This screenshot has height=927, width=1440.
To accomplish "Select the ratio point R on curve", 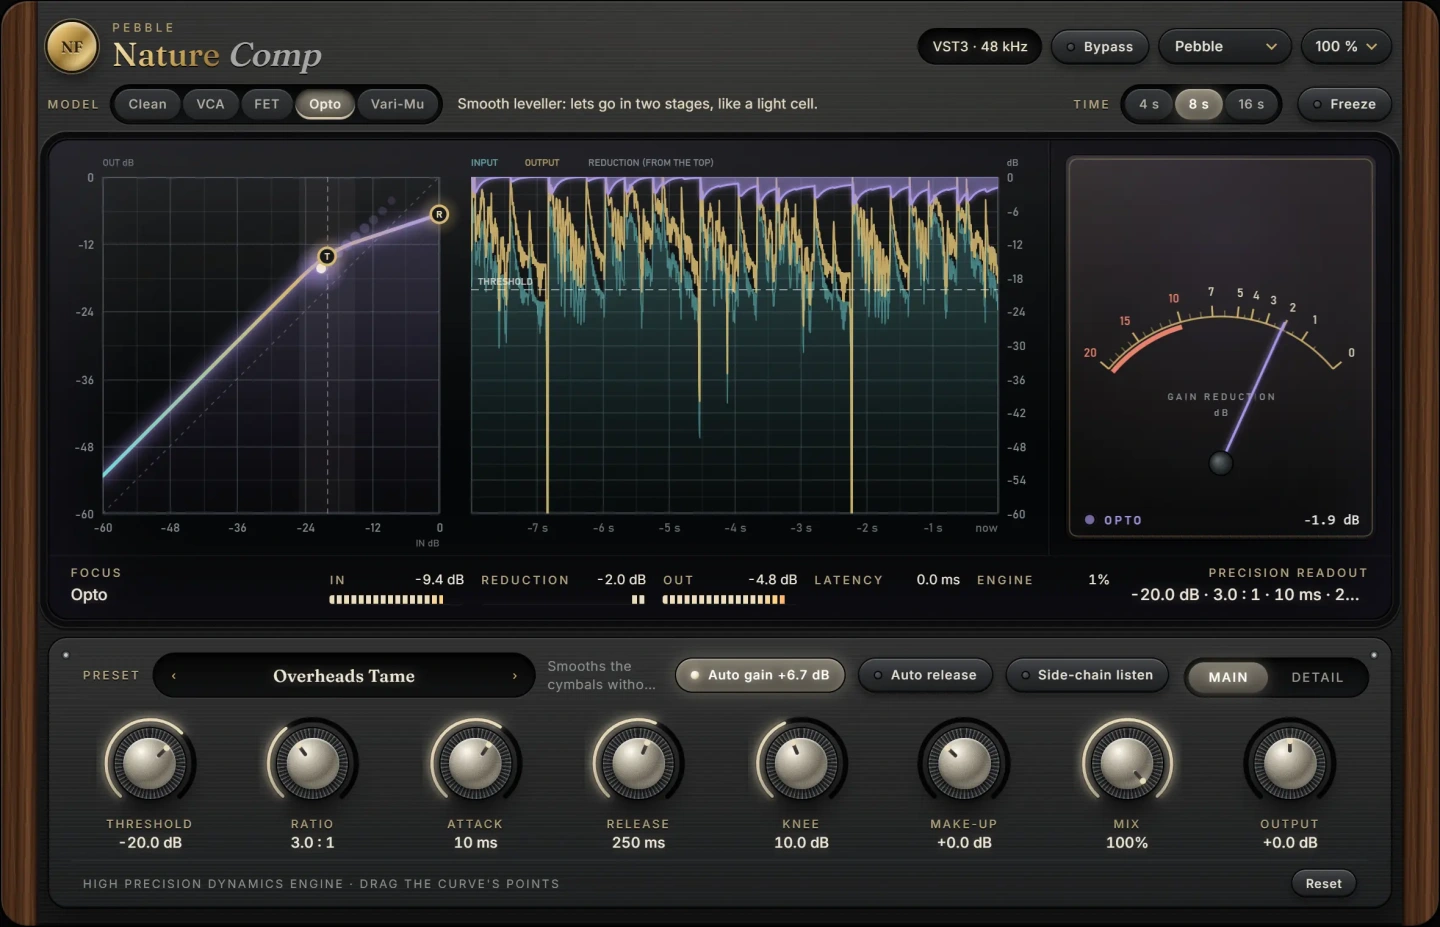I will 439,214.
